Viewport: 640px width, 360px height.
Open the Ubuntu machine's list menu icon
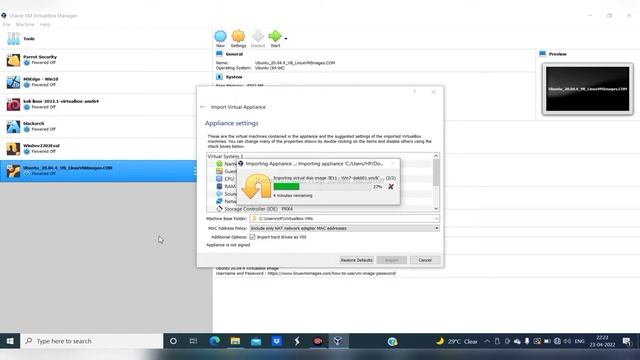(x=195, y=171)
